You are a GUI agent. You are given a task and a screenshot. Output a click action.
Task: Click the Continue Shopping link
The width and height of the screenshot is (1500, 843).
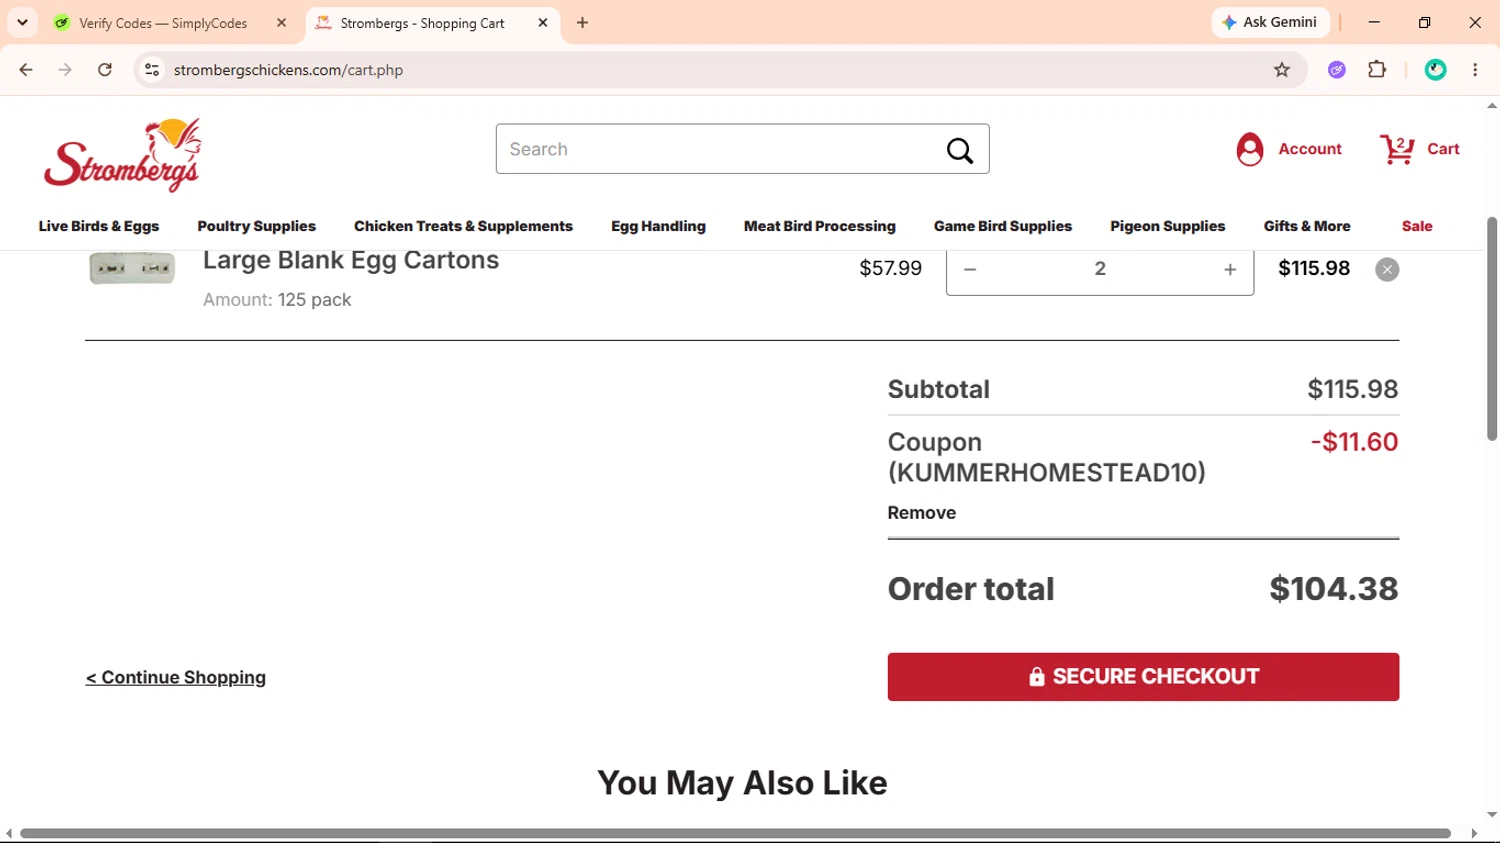pyautogui.click(x=176, y=678)
